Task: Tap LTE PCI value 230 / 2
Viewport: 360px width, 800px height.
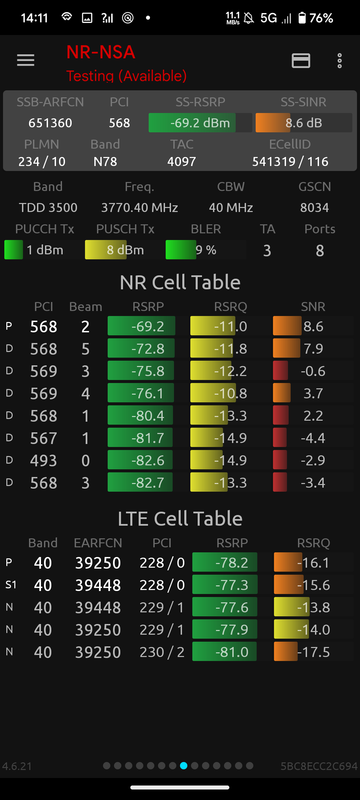Action: point(162,652)
